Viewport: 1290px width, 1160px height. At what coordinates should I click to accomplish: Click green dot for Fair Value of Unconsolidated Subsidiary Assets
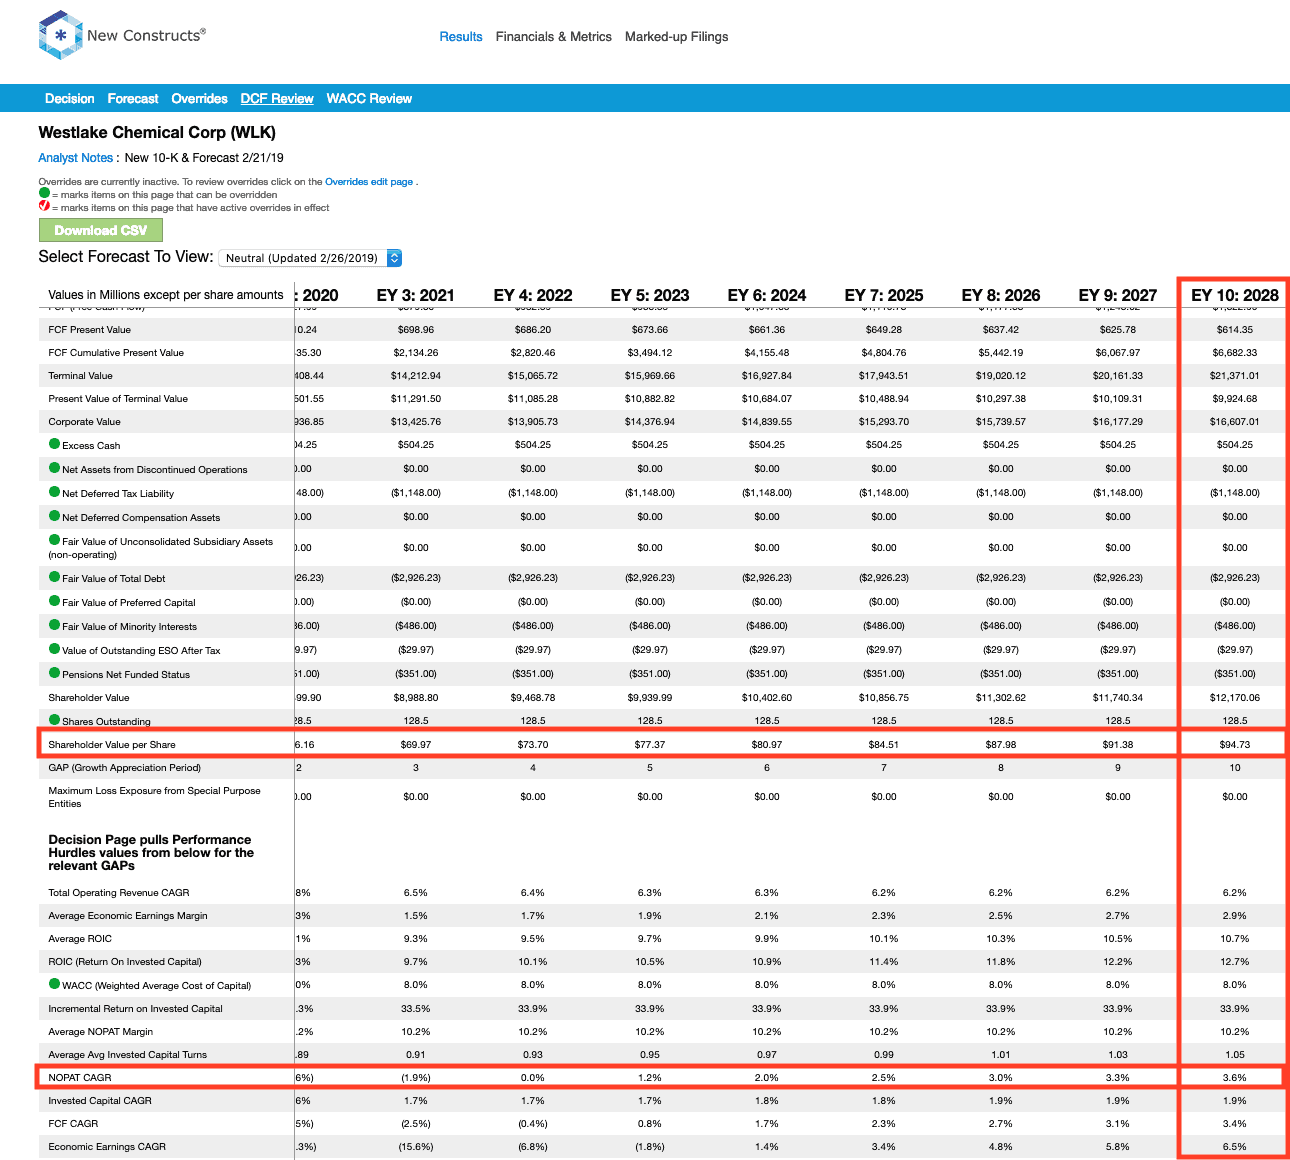(55, 540)
